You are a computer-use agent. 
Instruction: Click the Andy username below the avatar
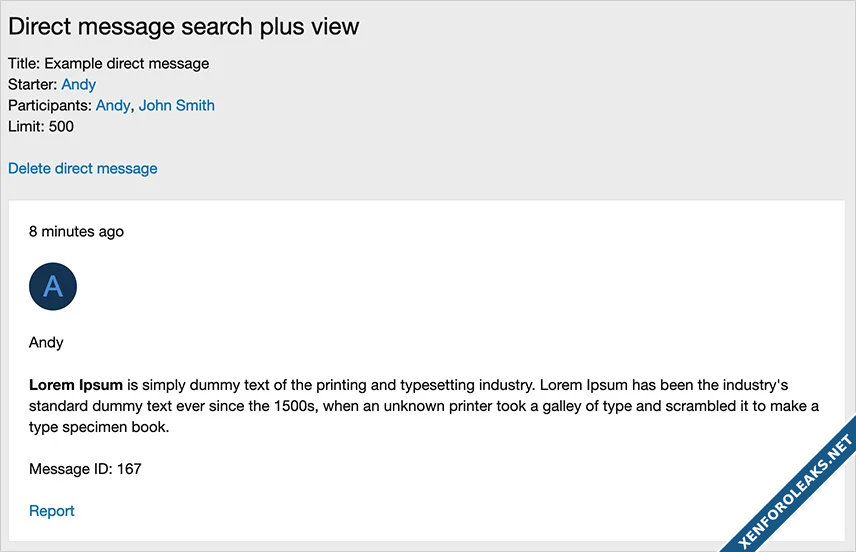[x=46, y=342]
